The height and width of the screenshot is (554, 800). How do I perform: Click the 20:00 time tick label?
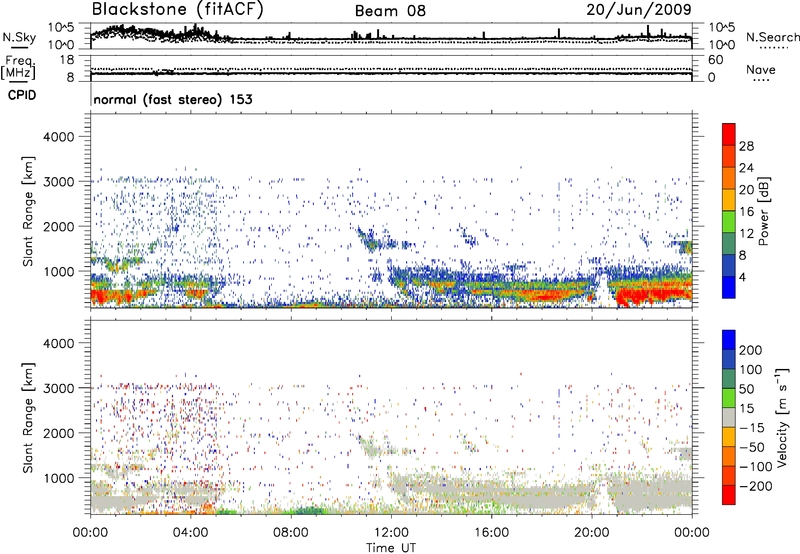(x=592, y=533)
